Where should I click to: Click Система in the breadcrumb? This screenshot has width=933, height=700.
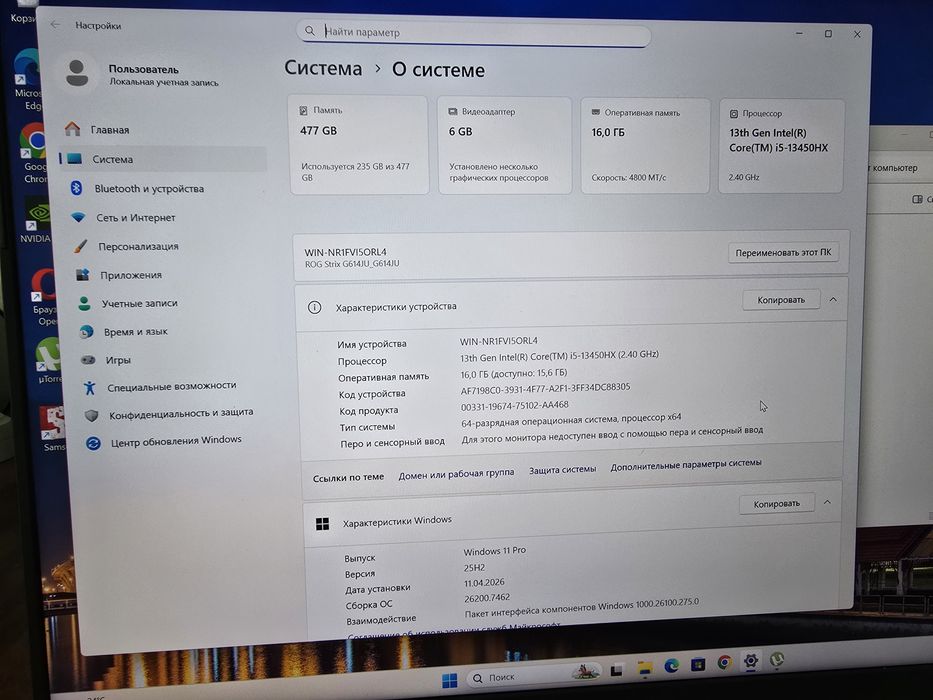pos(323,68)
